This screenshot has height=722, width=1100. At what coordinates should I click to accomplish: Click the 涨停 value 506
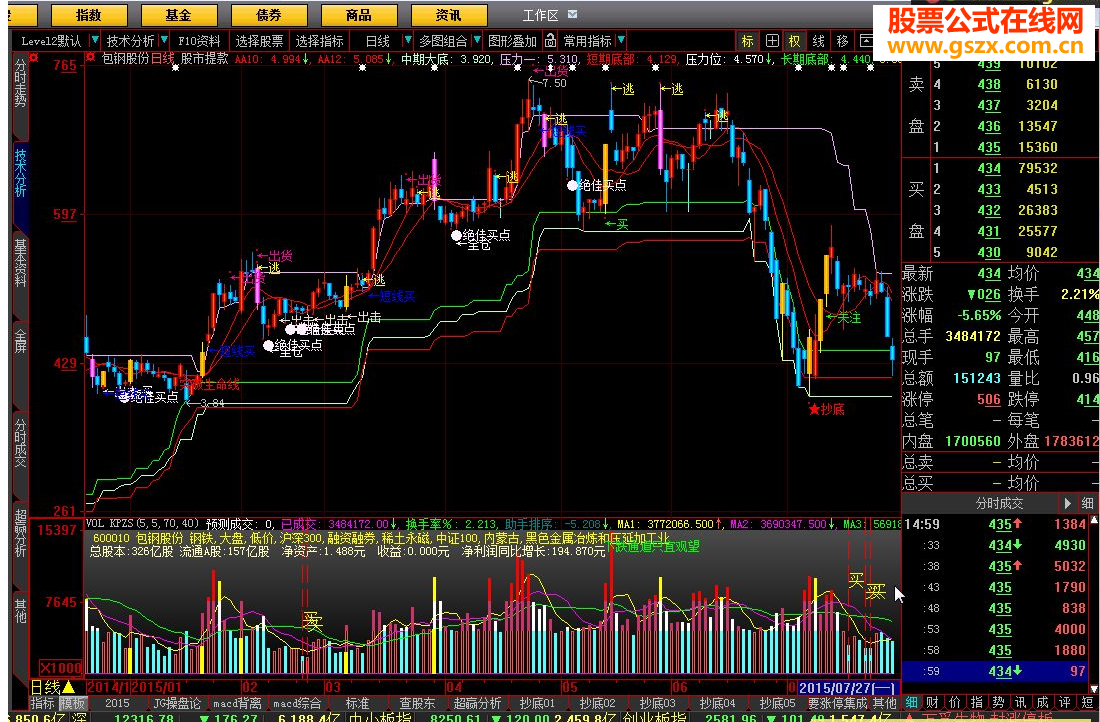coord(989,399)
